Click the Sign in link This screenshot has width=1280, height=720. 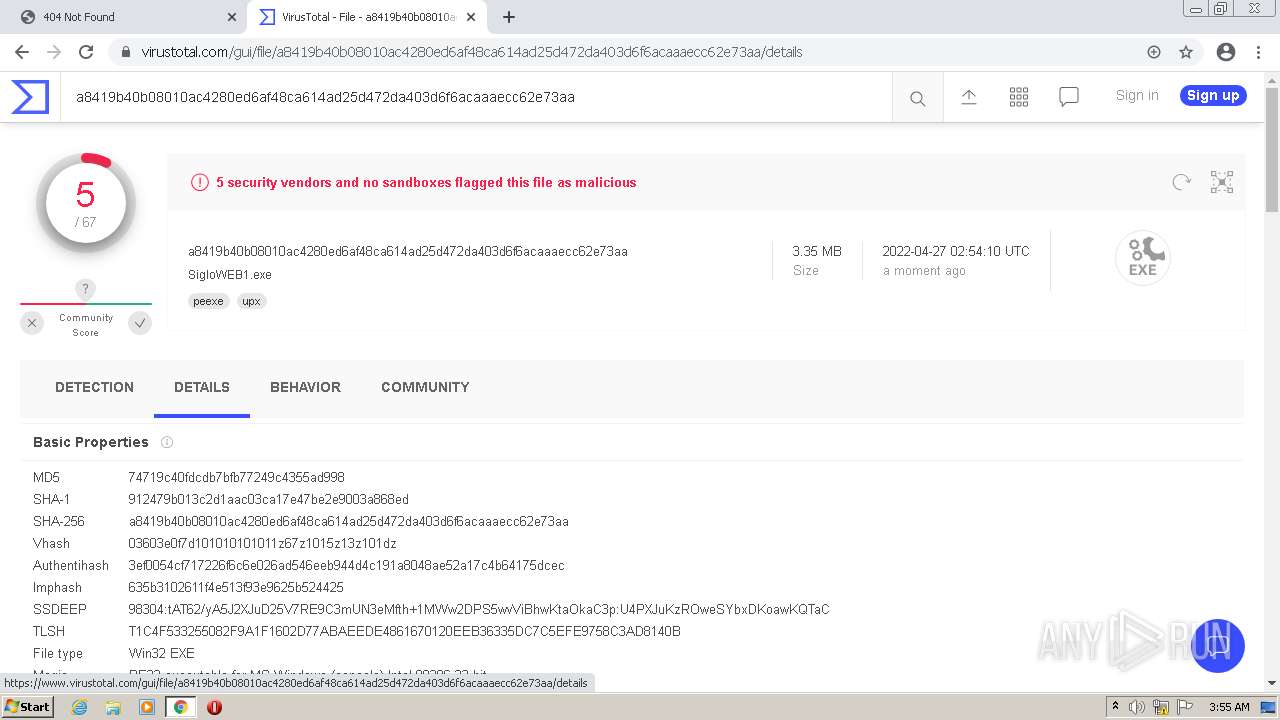(1137, 95)
